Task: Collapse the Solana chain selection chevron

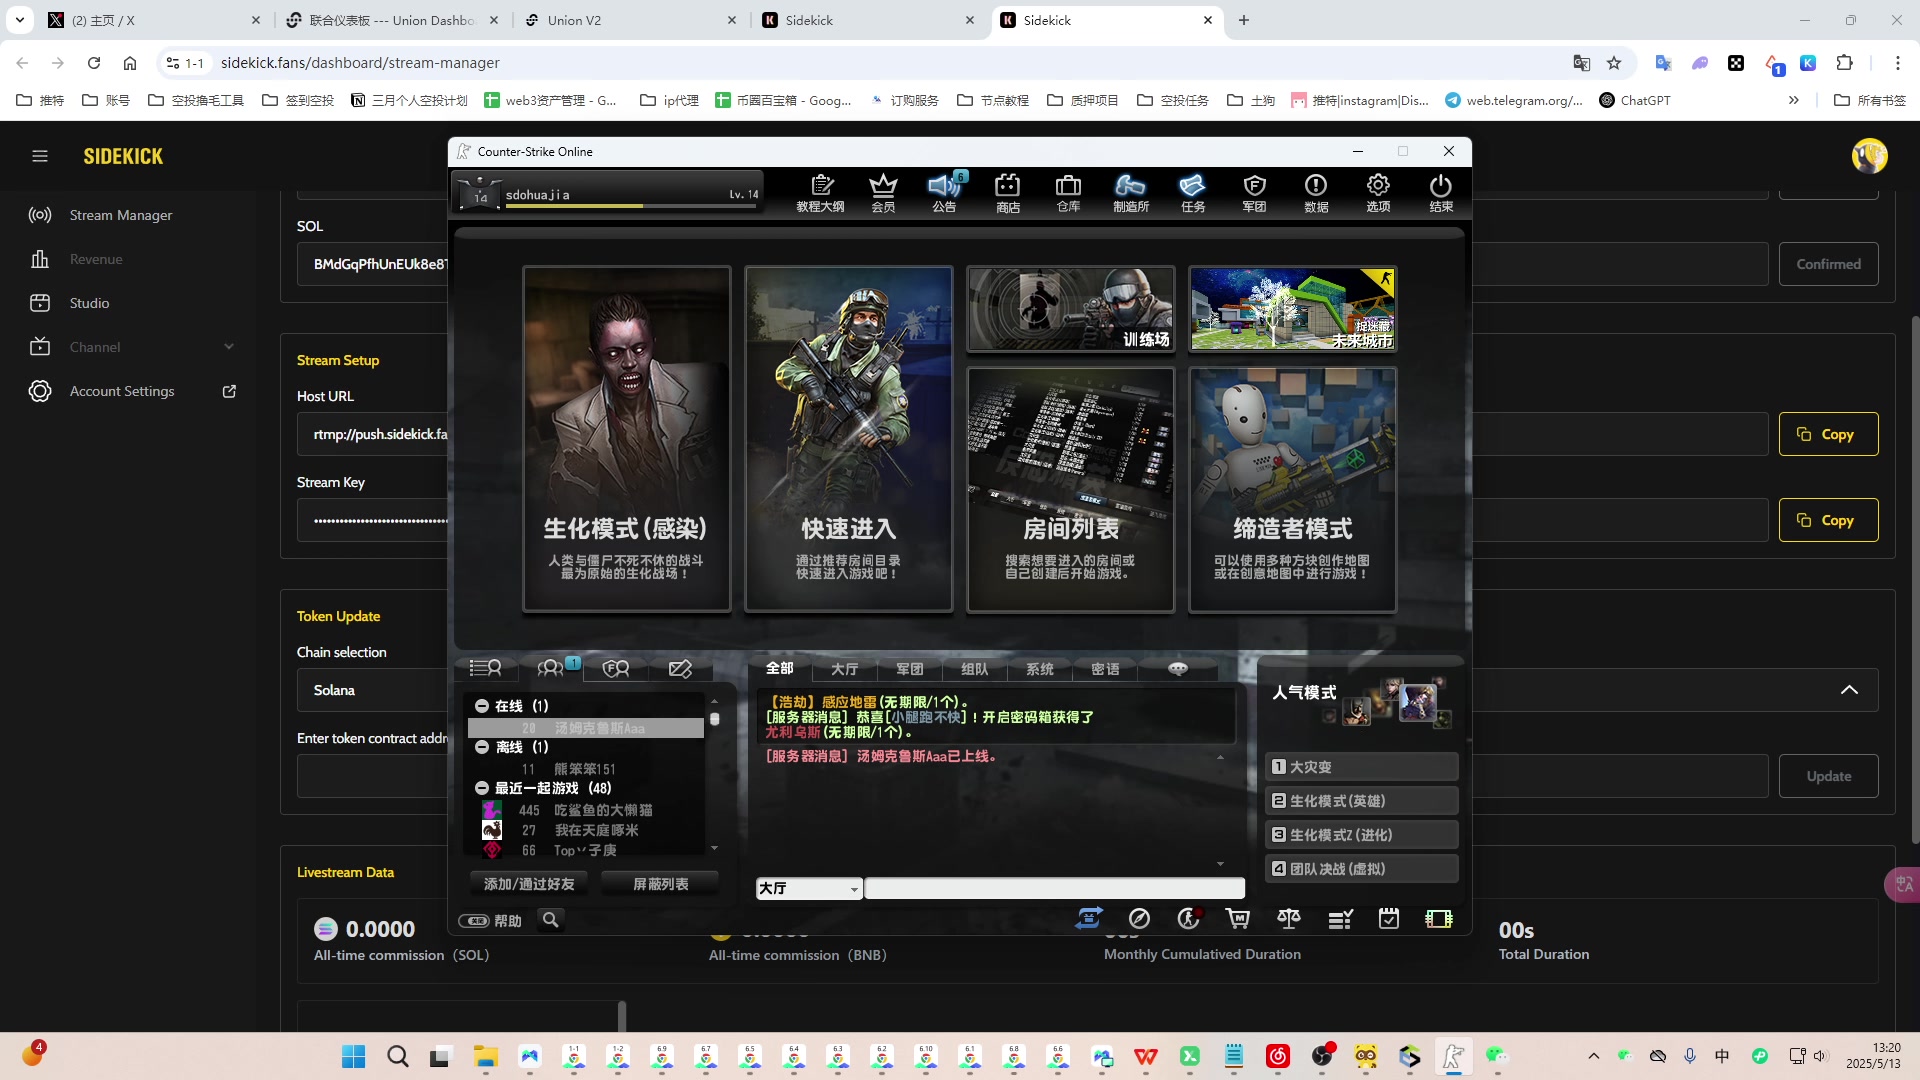Action: click(x=1849, y=690)
